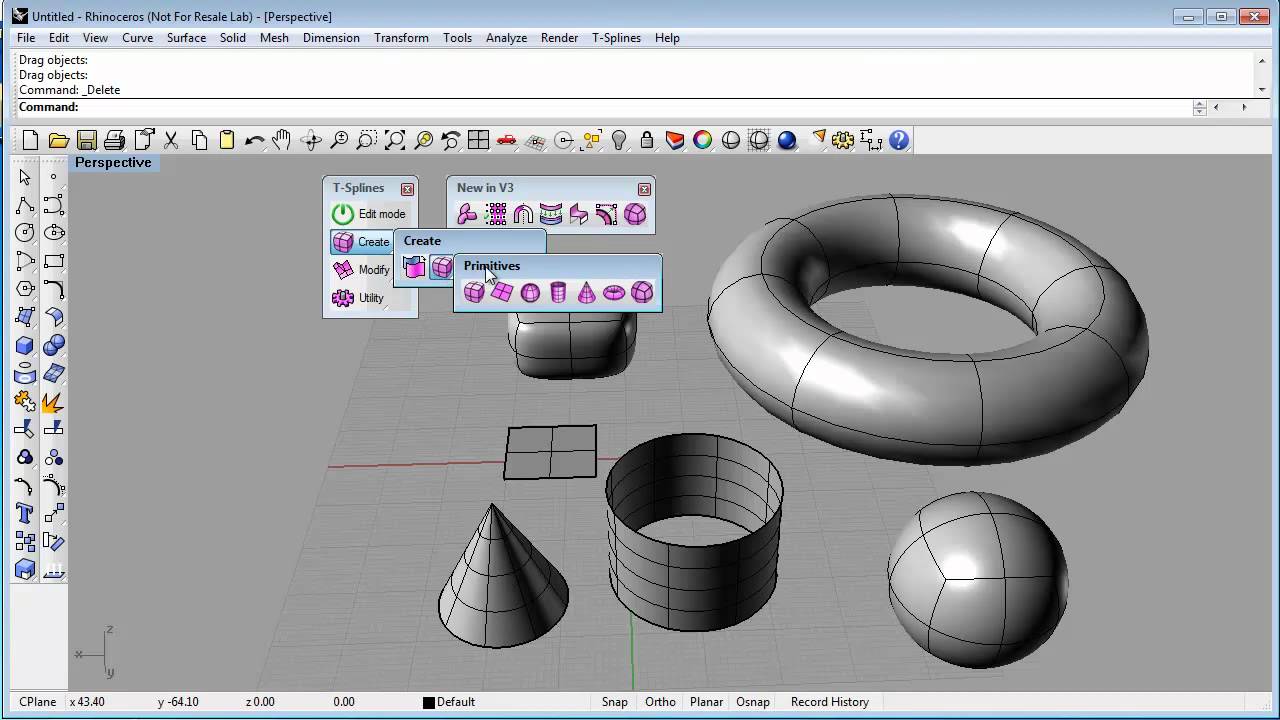Screen dimensions: 1280x720
Task: Click the padlock lock objects icon
Action: point(647,140)
